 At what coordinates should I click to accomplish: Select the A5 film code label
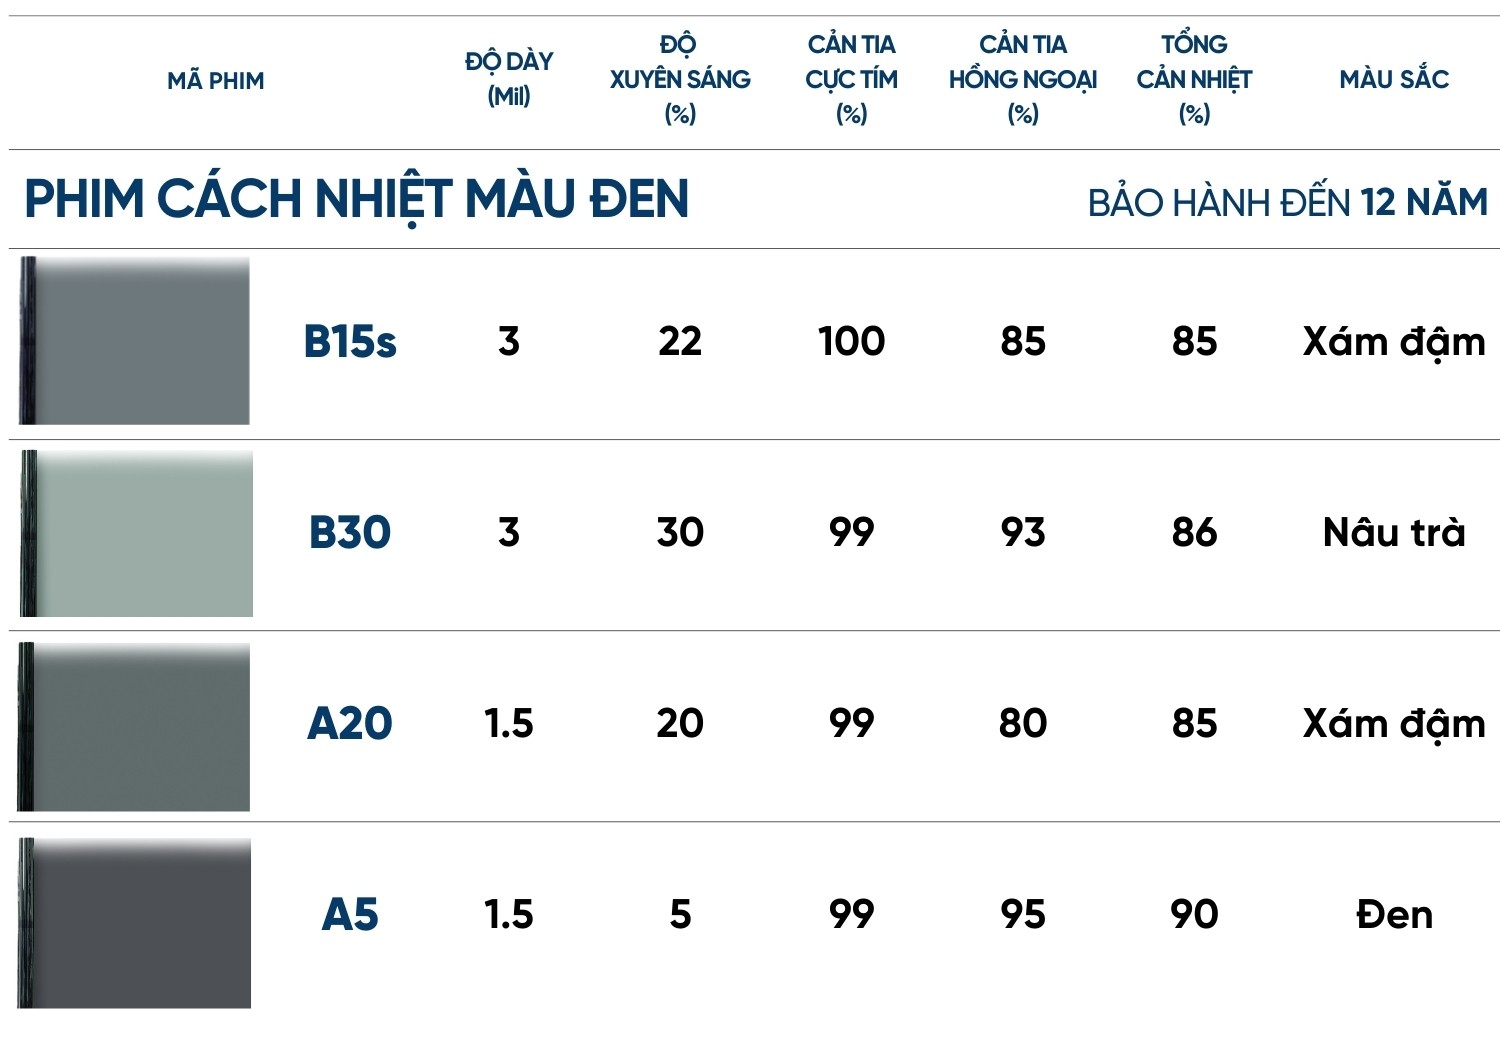tap(350, 915)
